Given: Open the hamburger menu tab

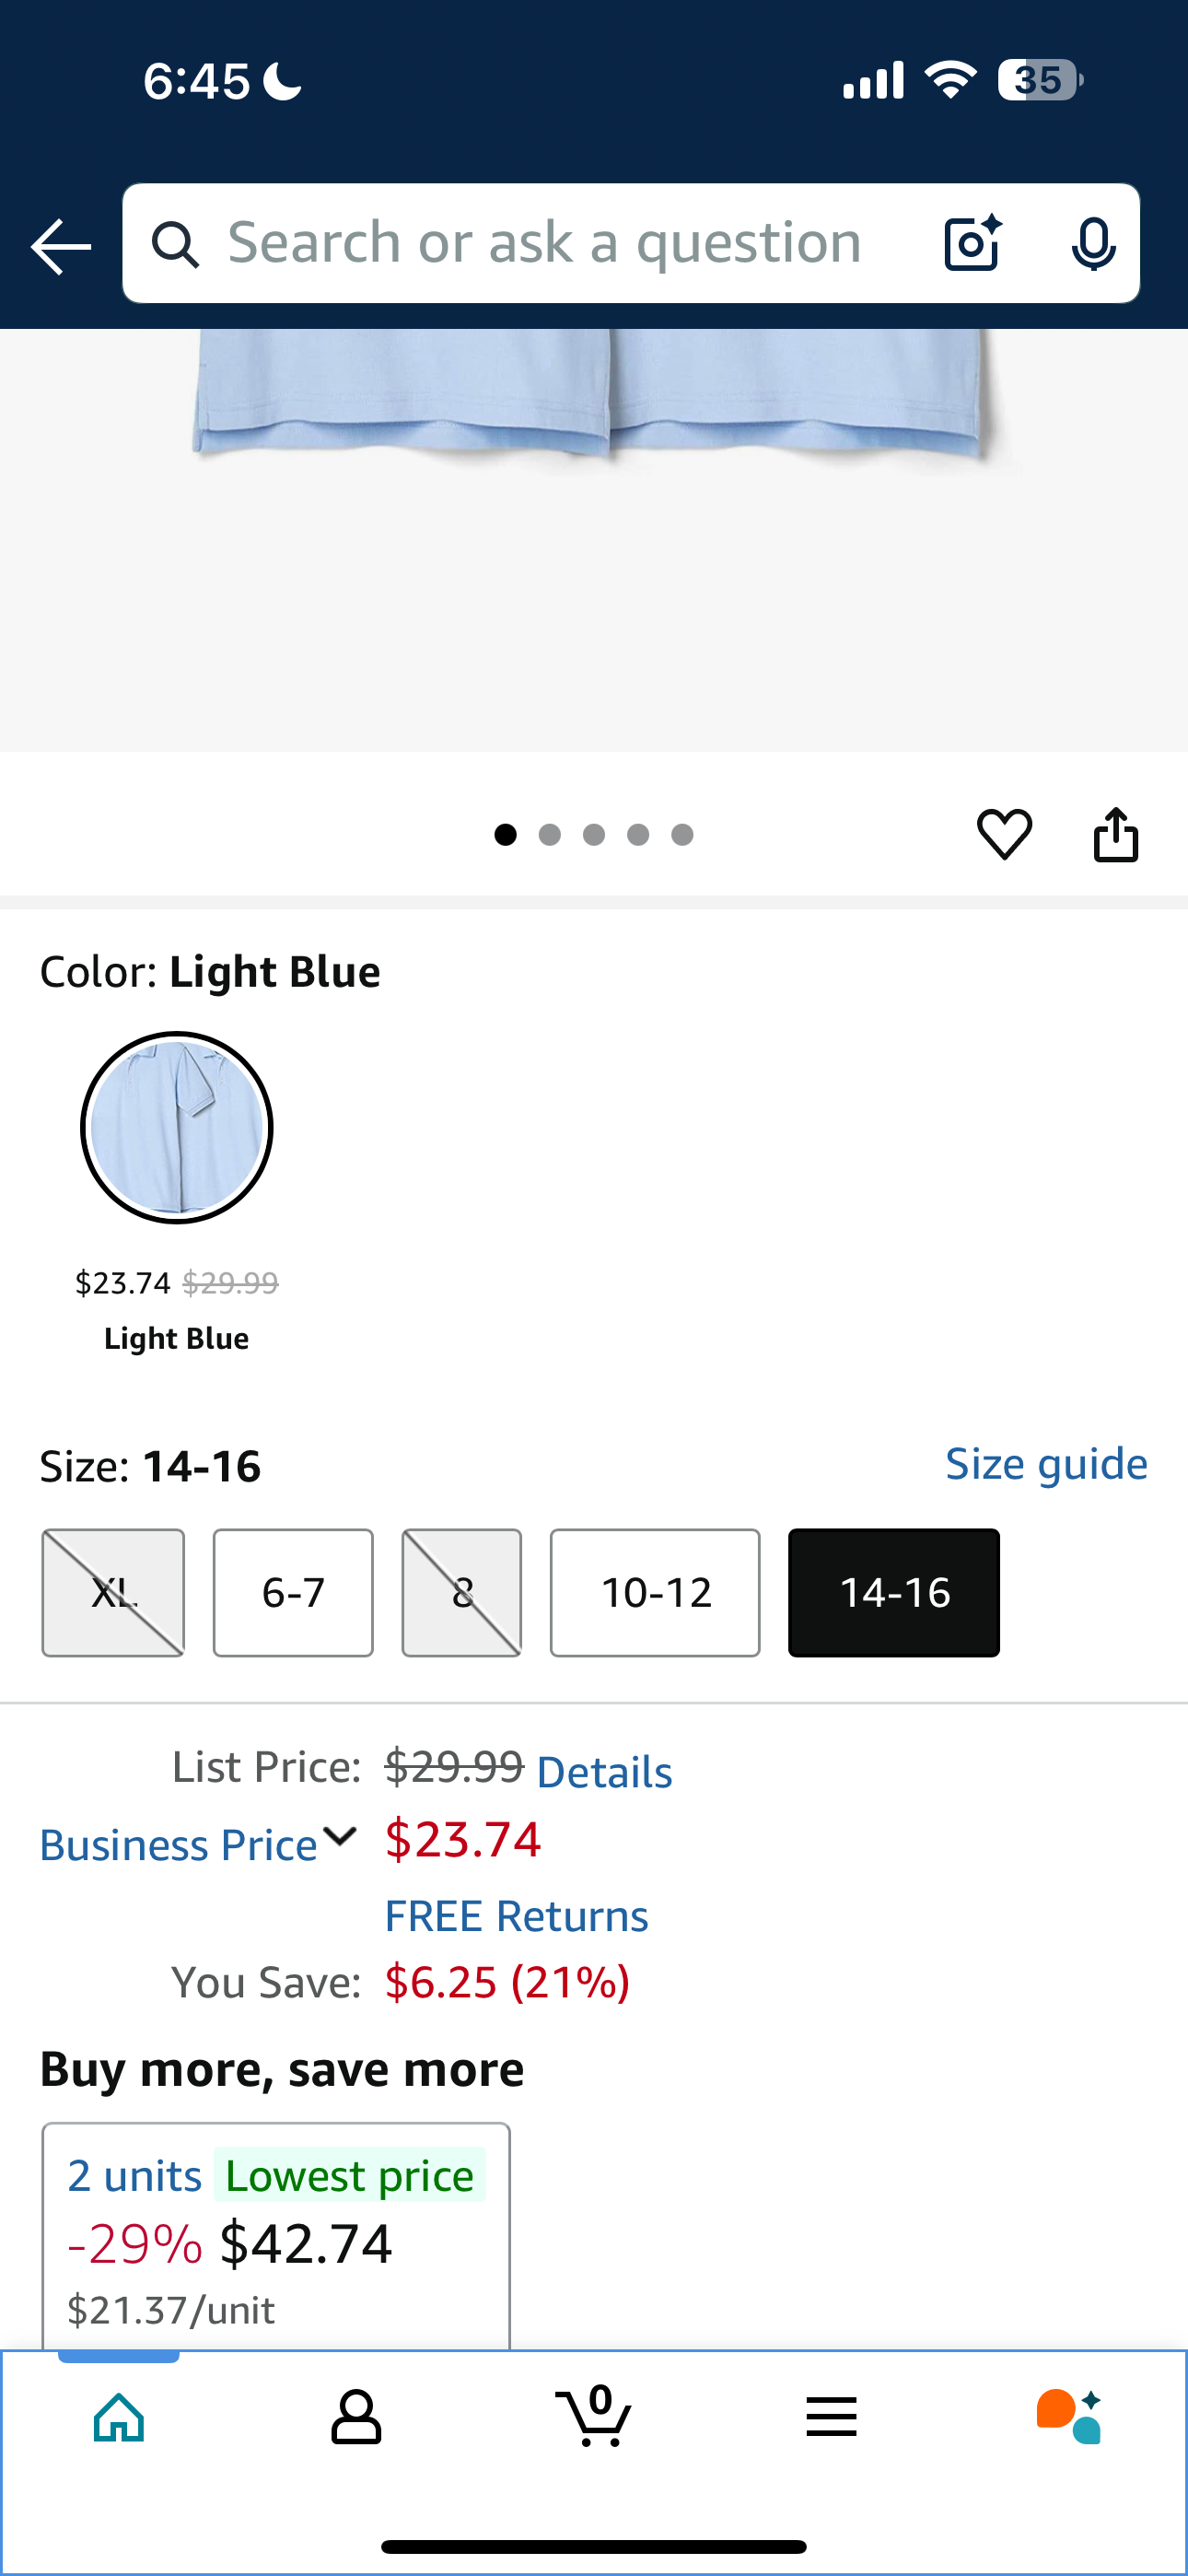Looking at the screenshot, I should (x=831, y=2416).
